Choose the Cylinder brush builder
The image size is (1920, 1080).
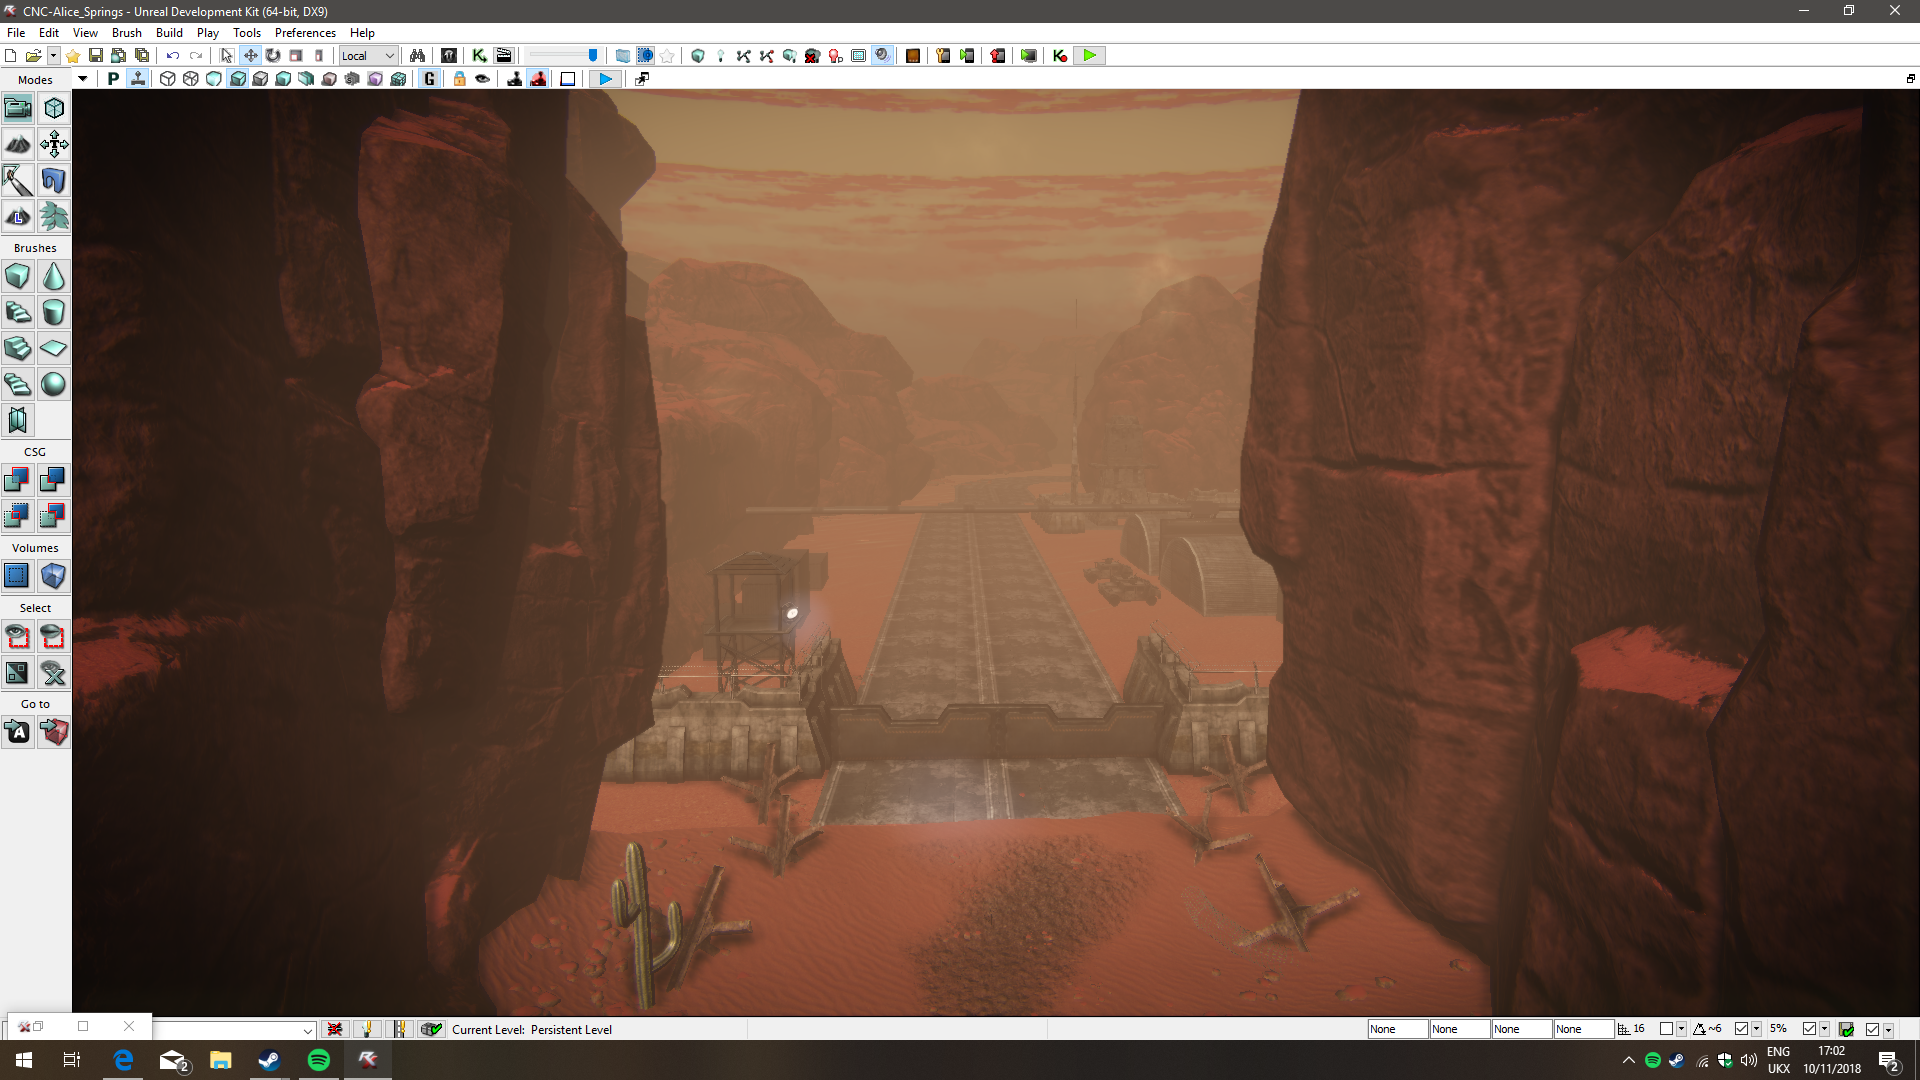[x=54, y=312]
